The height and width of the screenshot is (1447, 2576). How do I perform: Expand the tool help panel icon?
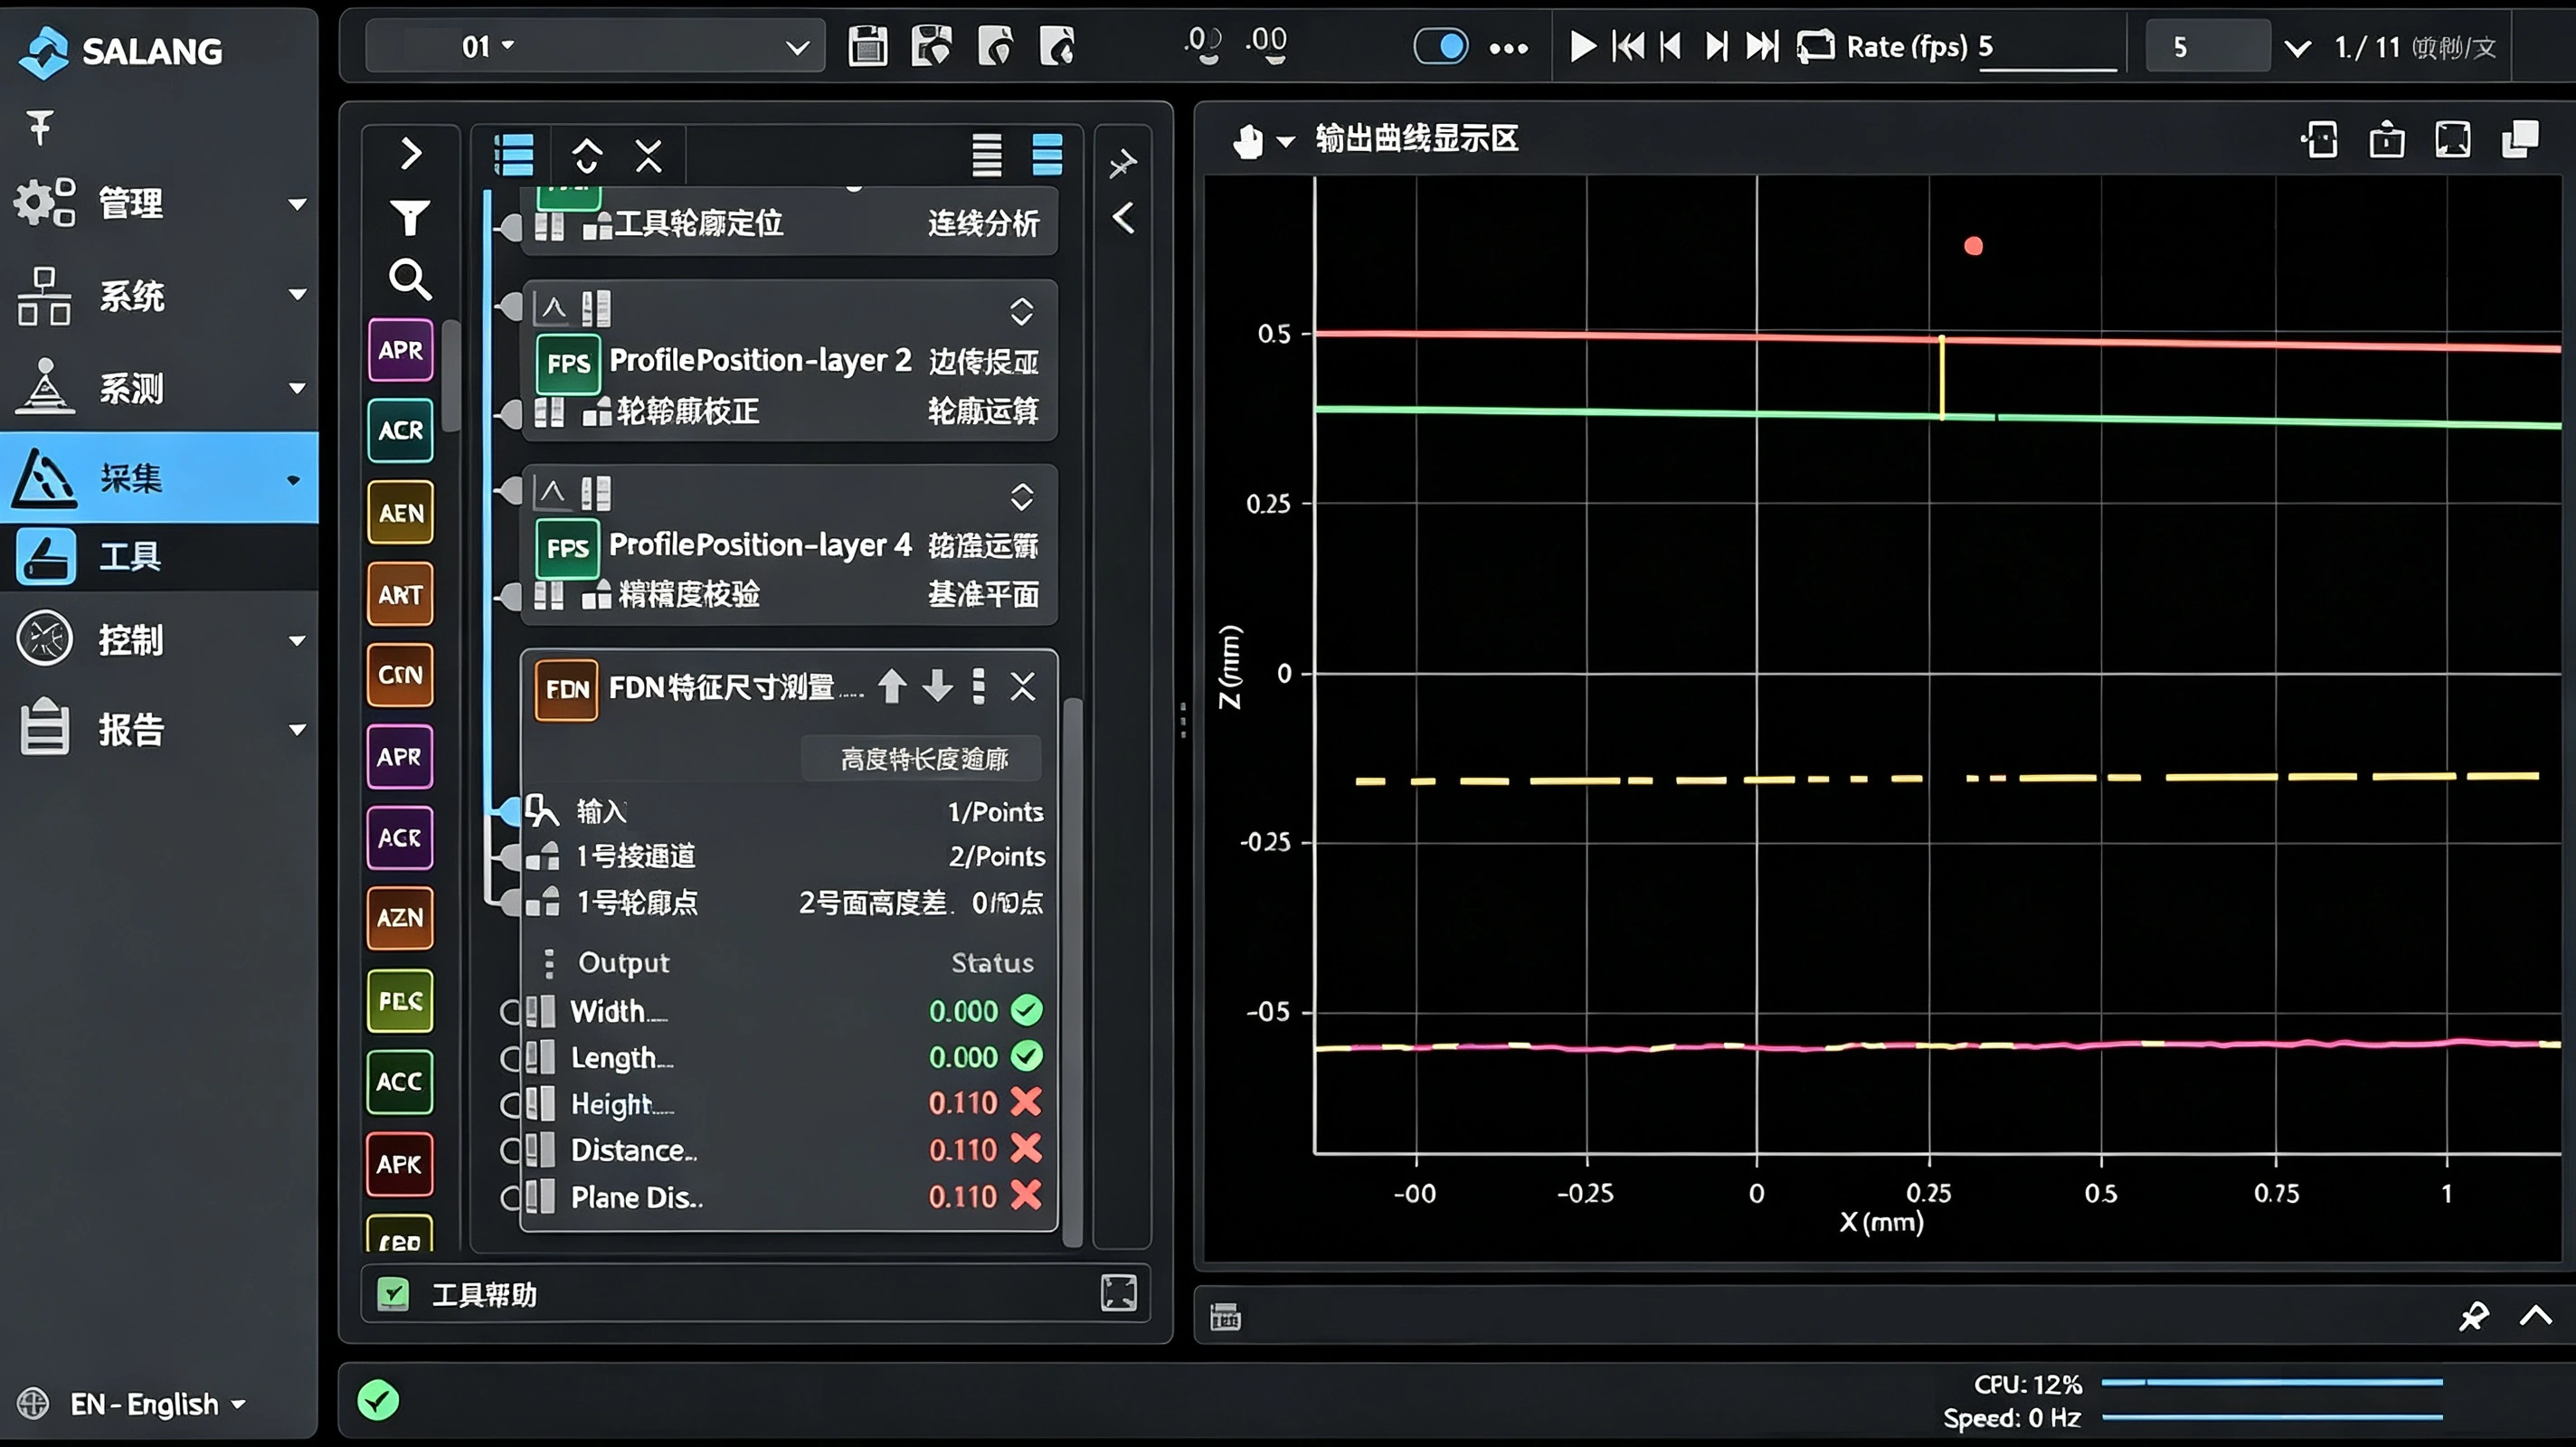1118,1293
